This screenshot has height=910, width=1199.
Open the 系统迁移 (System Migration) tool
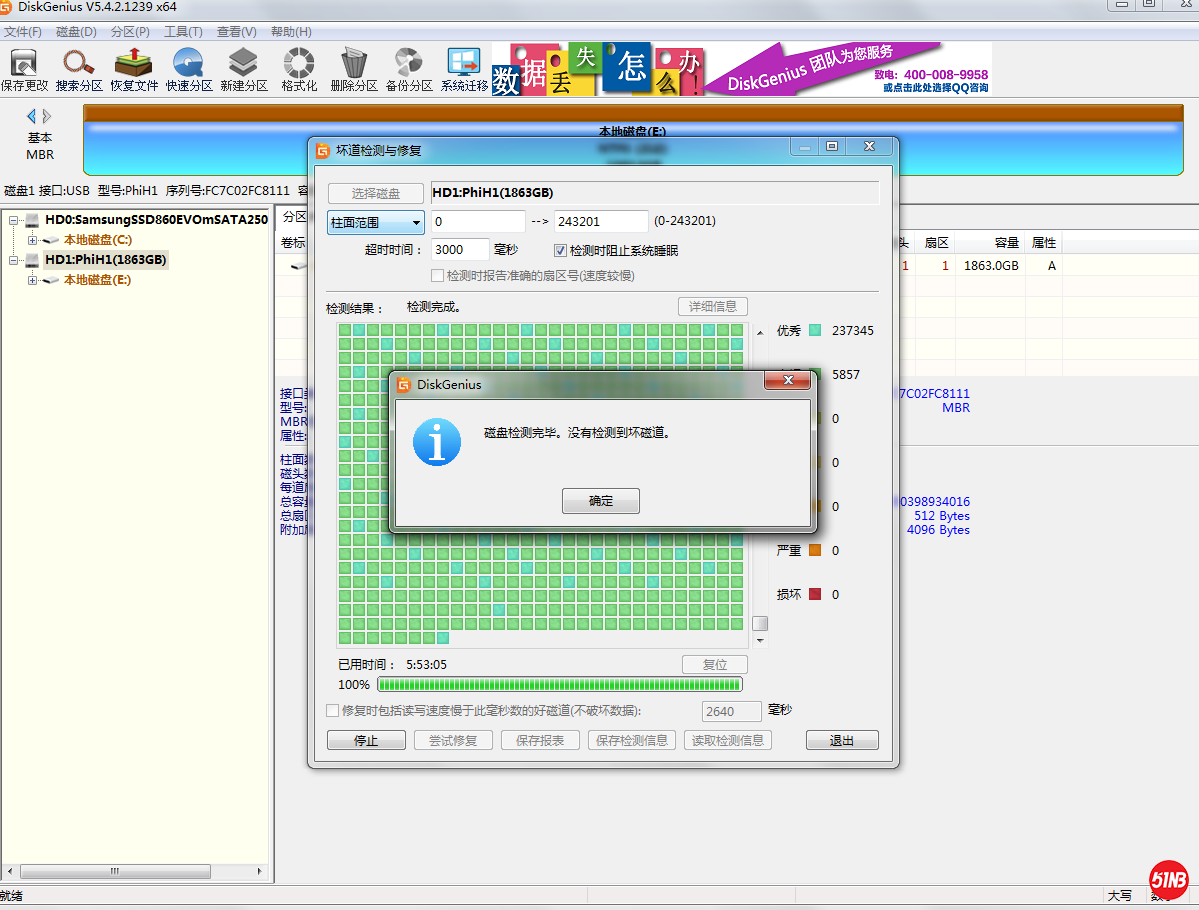(464, 69)
